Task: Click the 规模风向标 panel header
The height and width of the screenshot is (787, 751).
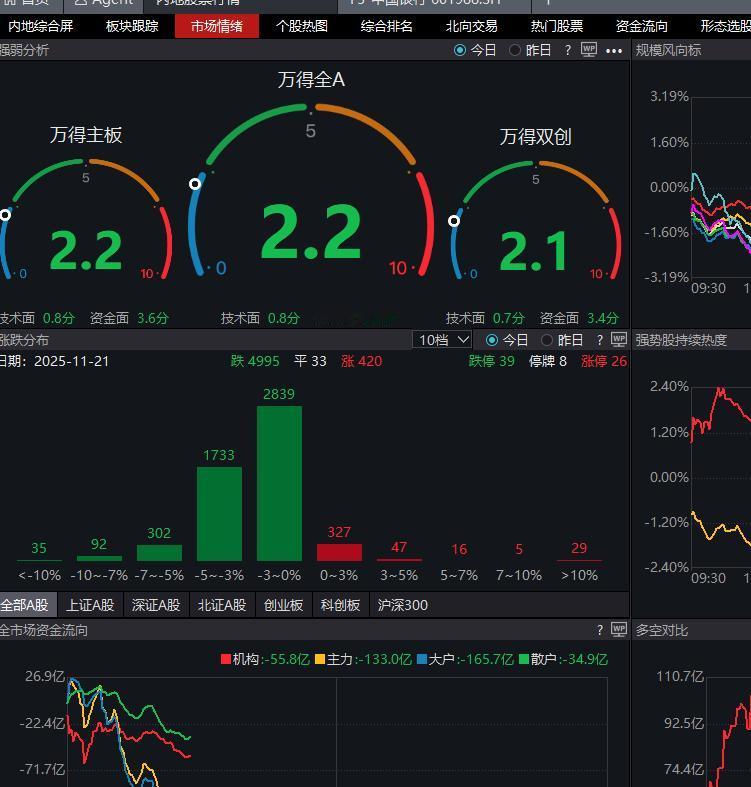Action: pyautogui.click(x=668, y=50)
